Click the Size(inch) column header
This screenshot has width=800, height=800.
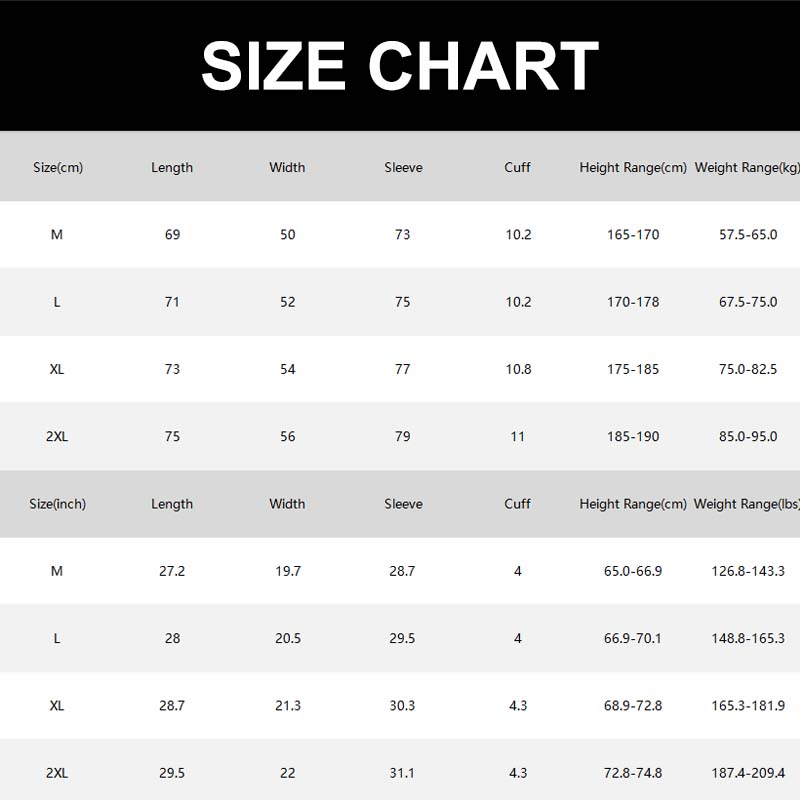click(57, 504)
